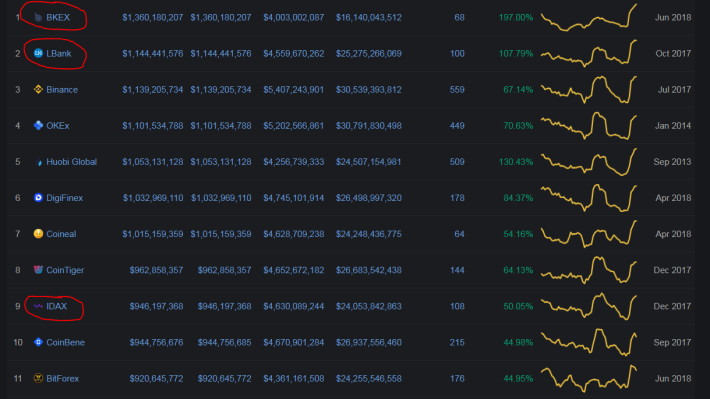This screenshot has width=710, height=399.
Task: View the DigiFinex volume sparkline chart
Action: (589, 198)
